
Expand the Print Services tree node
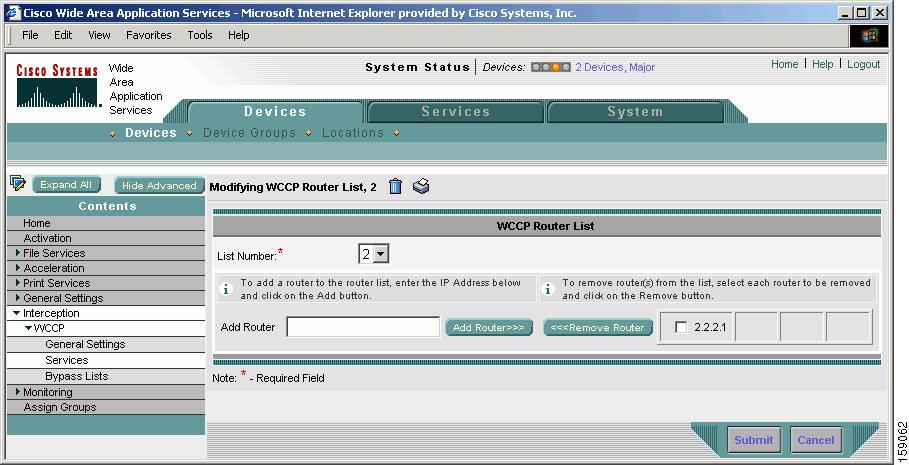(x=18, y=283)
